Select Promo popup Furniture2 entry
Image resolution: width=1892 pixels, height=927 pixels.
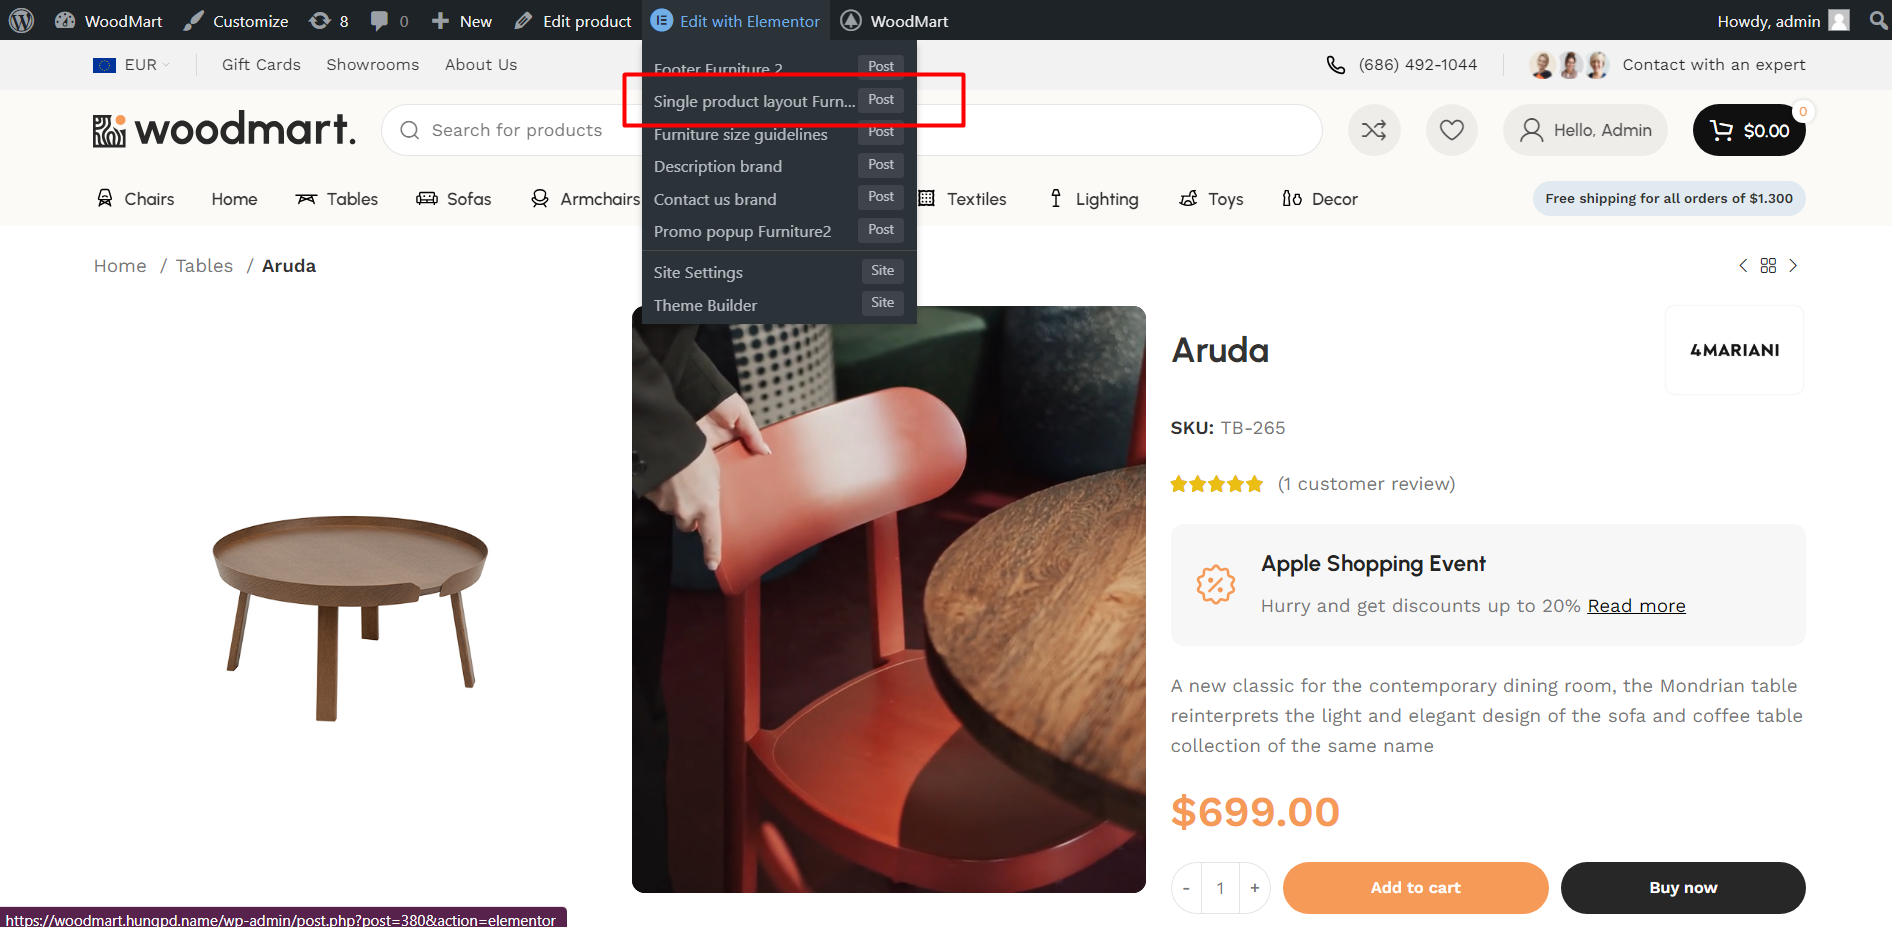(x=778, y=231)
